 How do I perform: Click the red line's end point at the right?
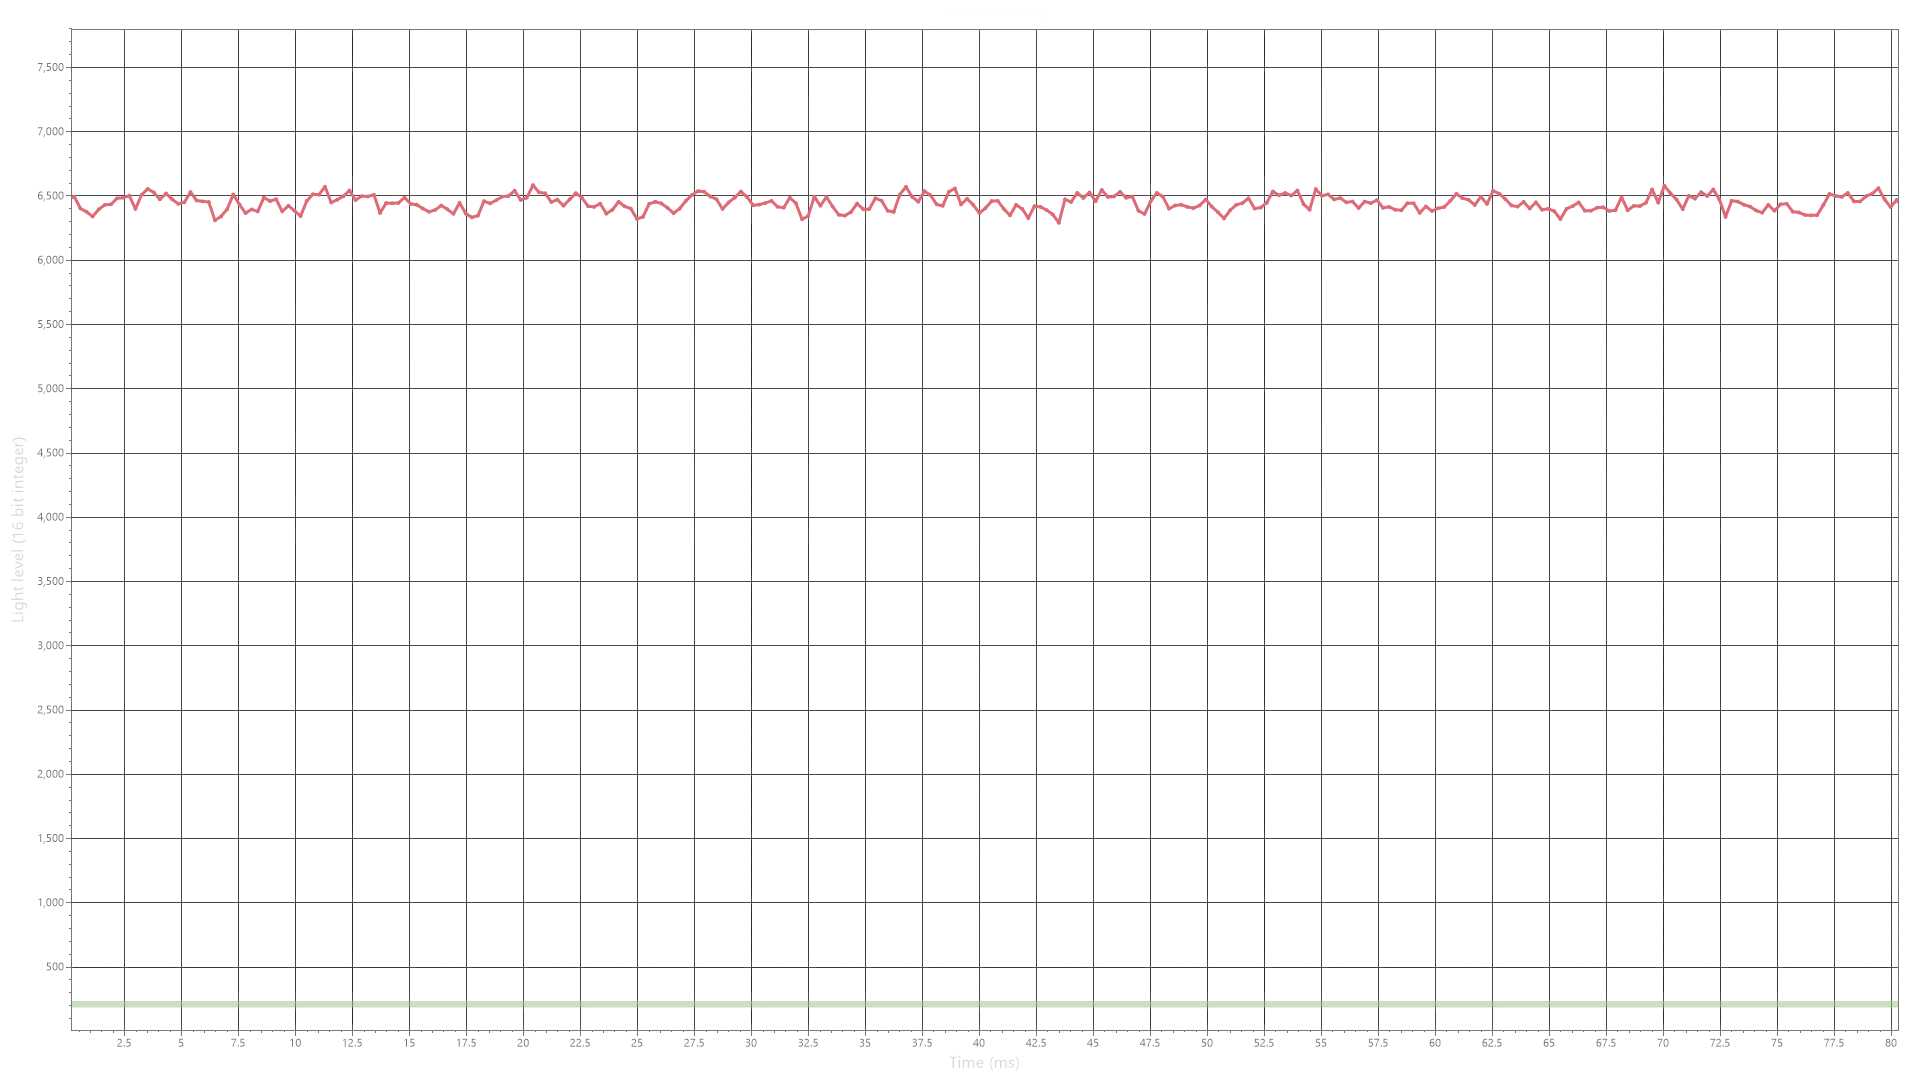coord(1896,202)
